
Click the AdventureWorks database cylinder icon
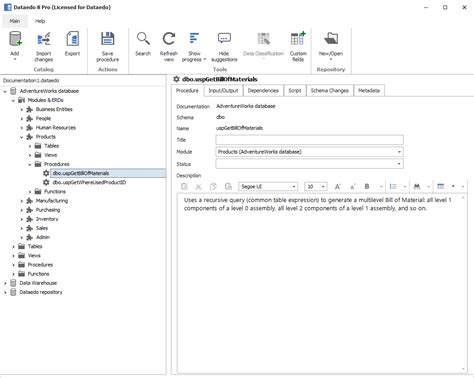tap(13, 91)
